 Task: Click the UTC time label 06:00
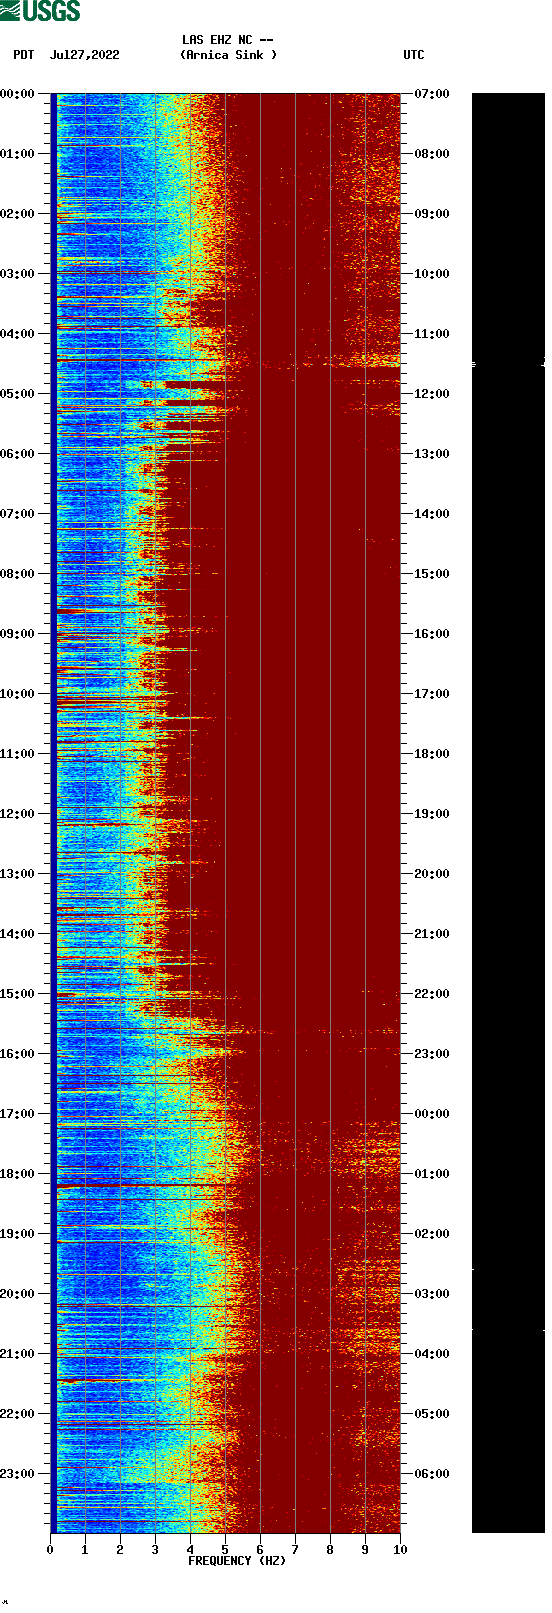coord(432,1474)
